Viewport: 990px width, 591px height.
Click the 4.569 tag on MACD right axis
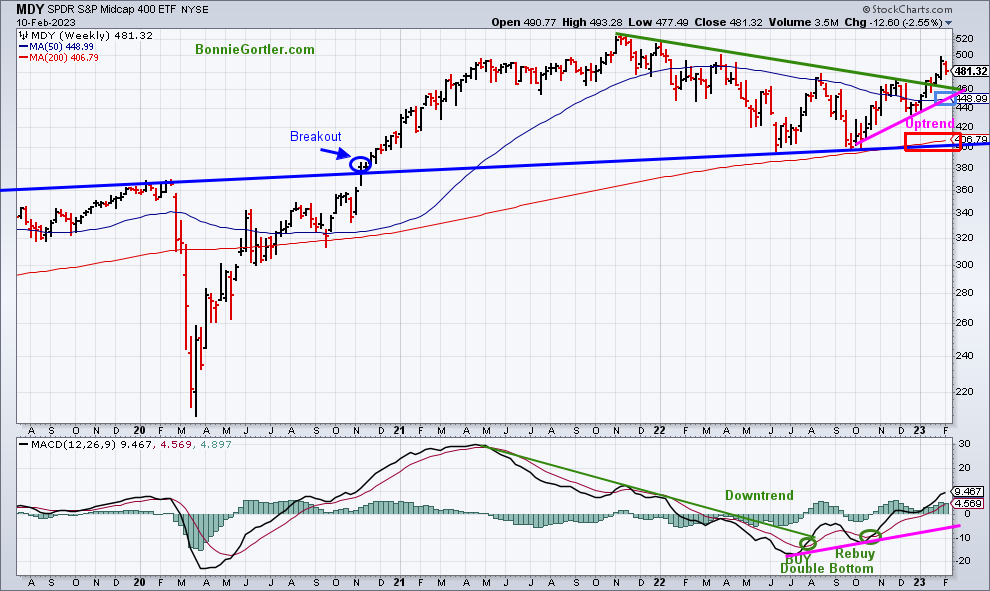968,503
